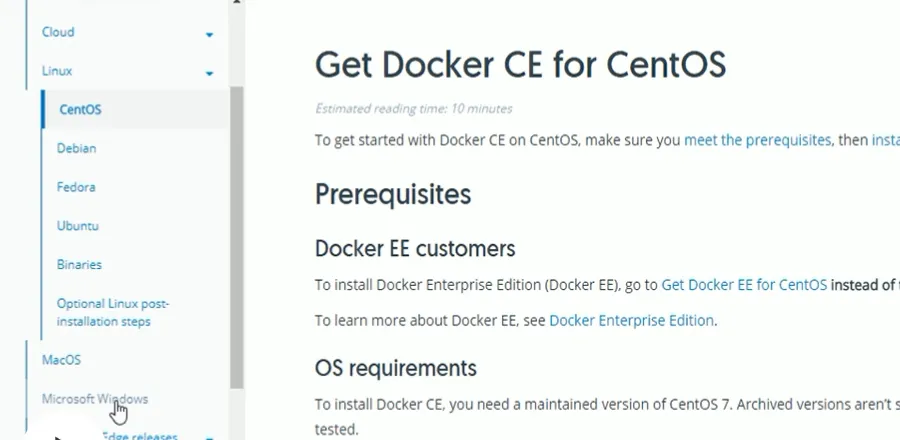Visit the 'Docker Enterprise Edition' link
This screenshot has height=440, width=900.
pos(631,320)
